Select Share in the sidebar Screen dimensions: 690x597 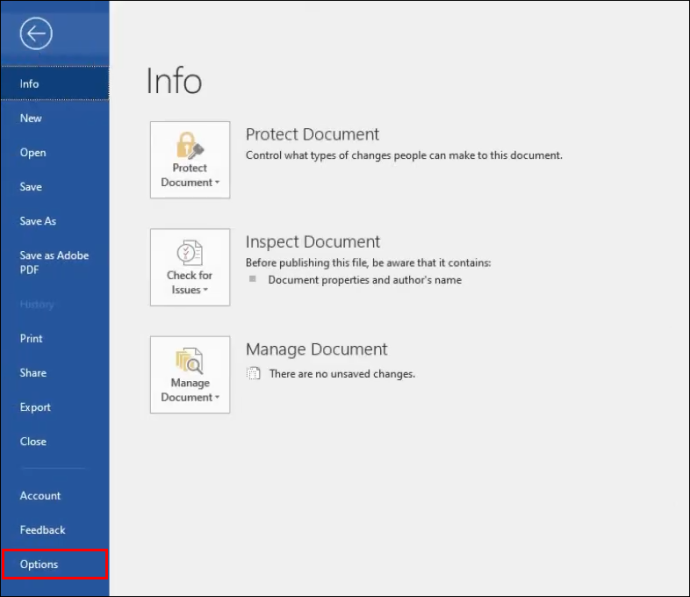point(55,373)
